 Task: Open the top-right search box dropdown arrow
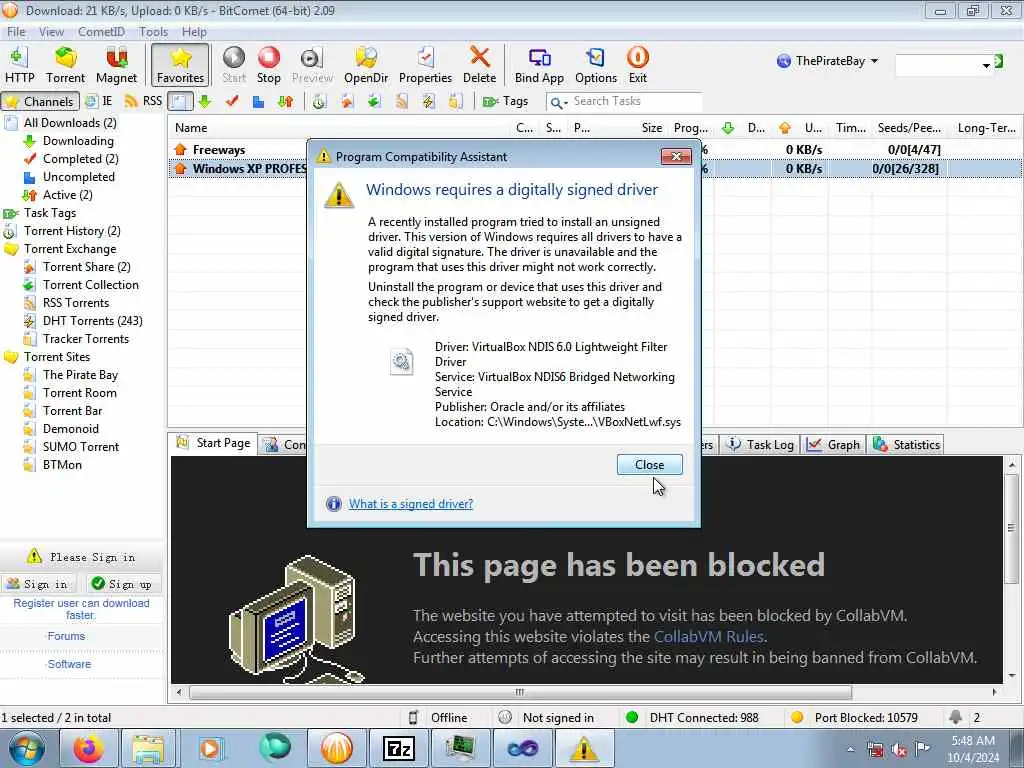click(x=985, y=65)
